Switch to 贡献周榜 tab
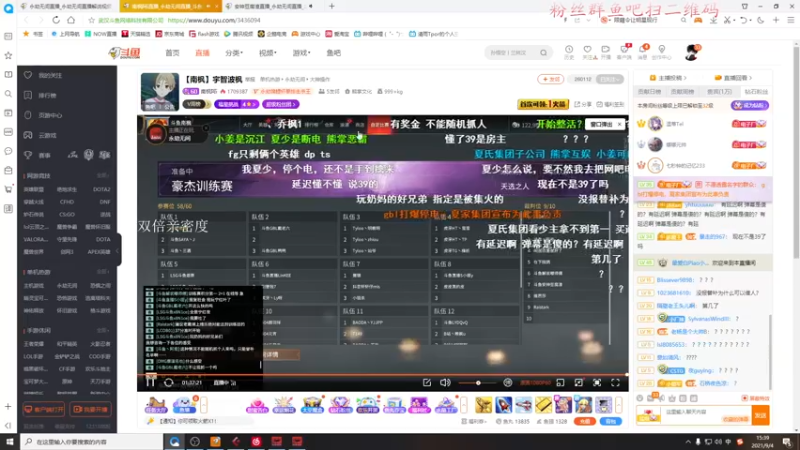 [683, 92]
